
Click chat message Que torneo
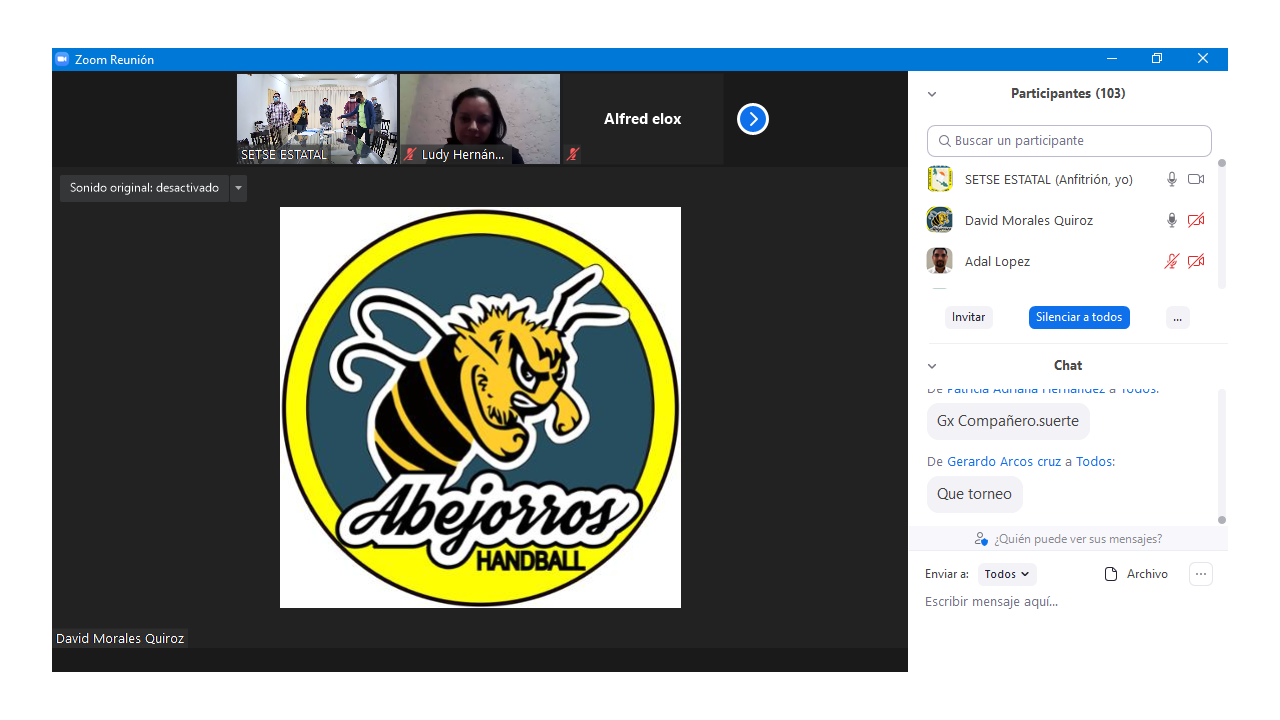[x=975, y=494]
